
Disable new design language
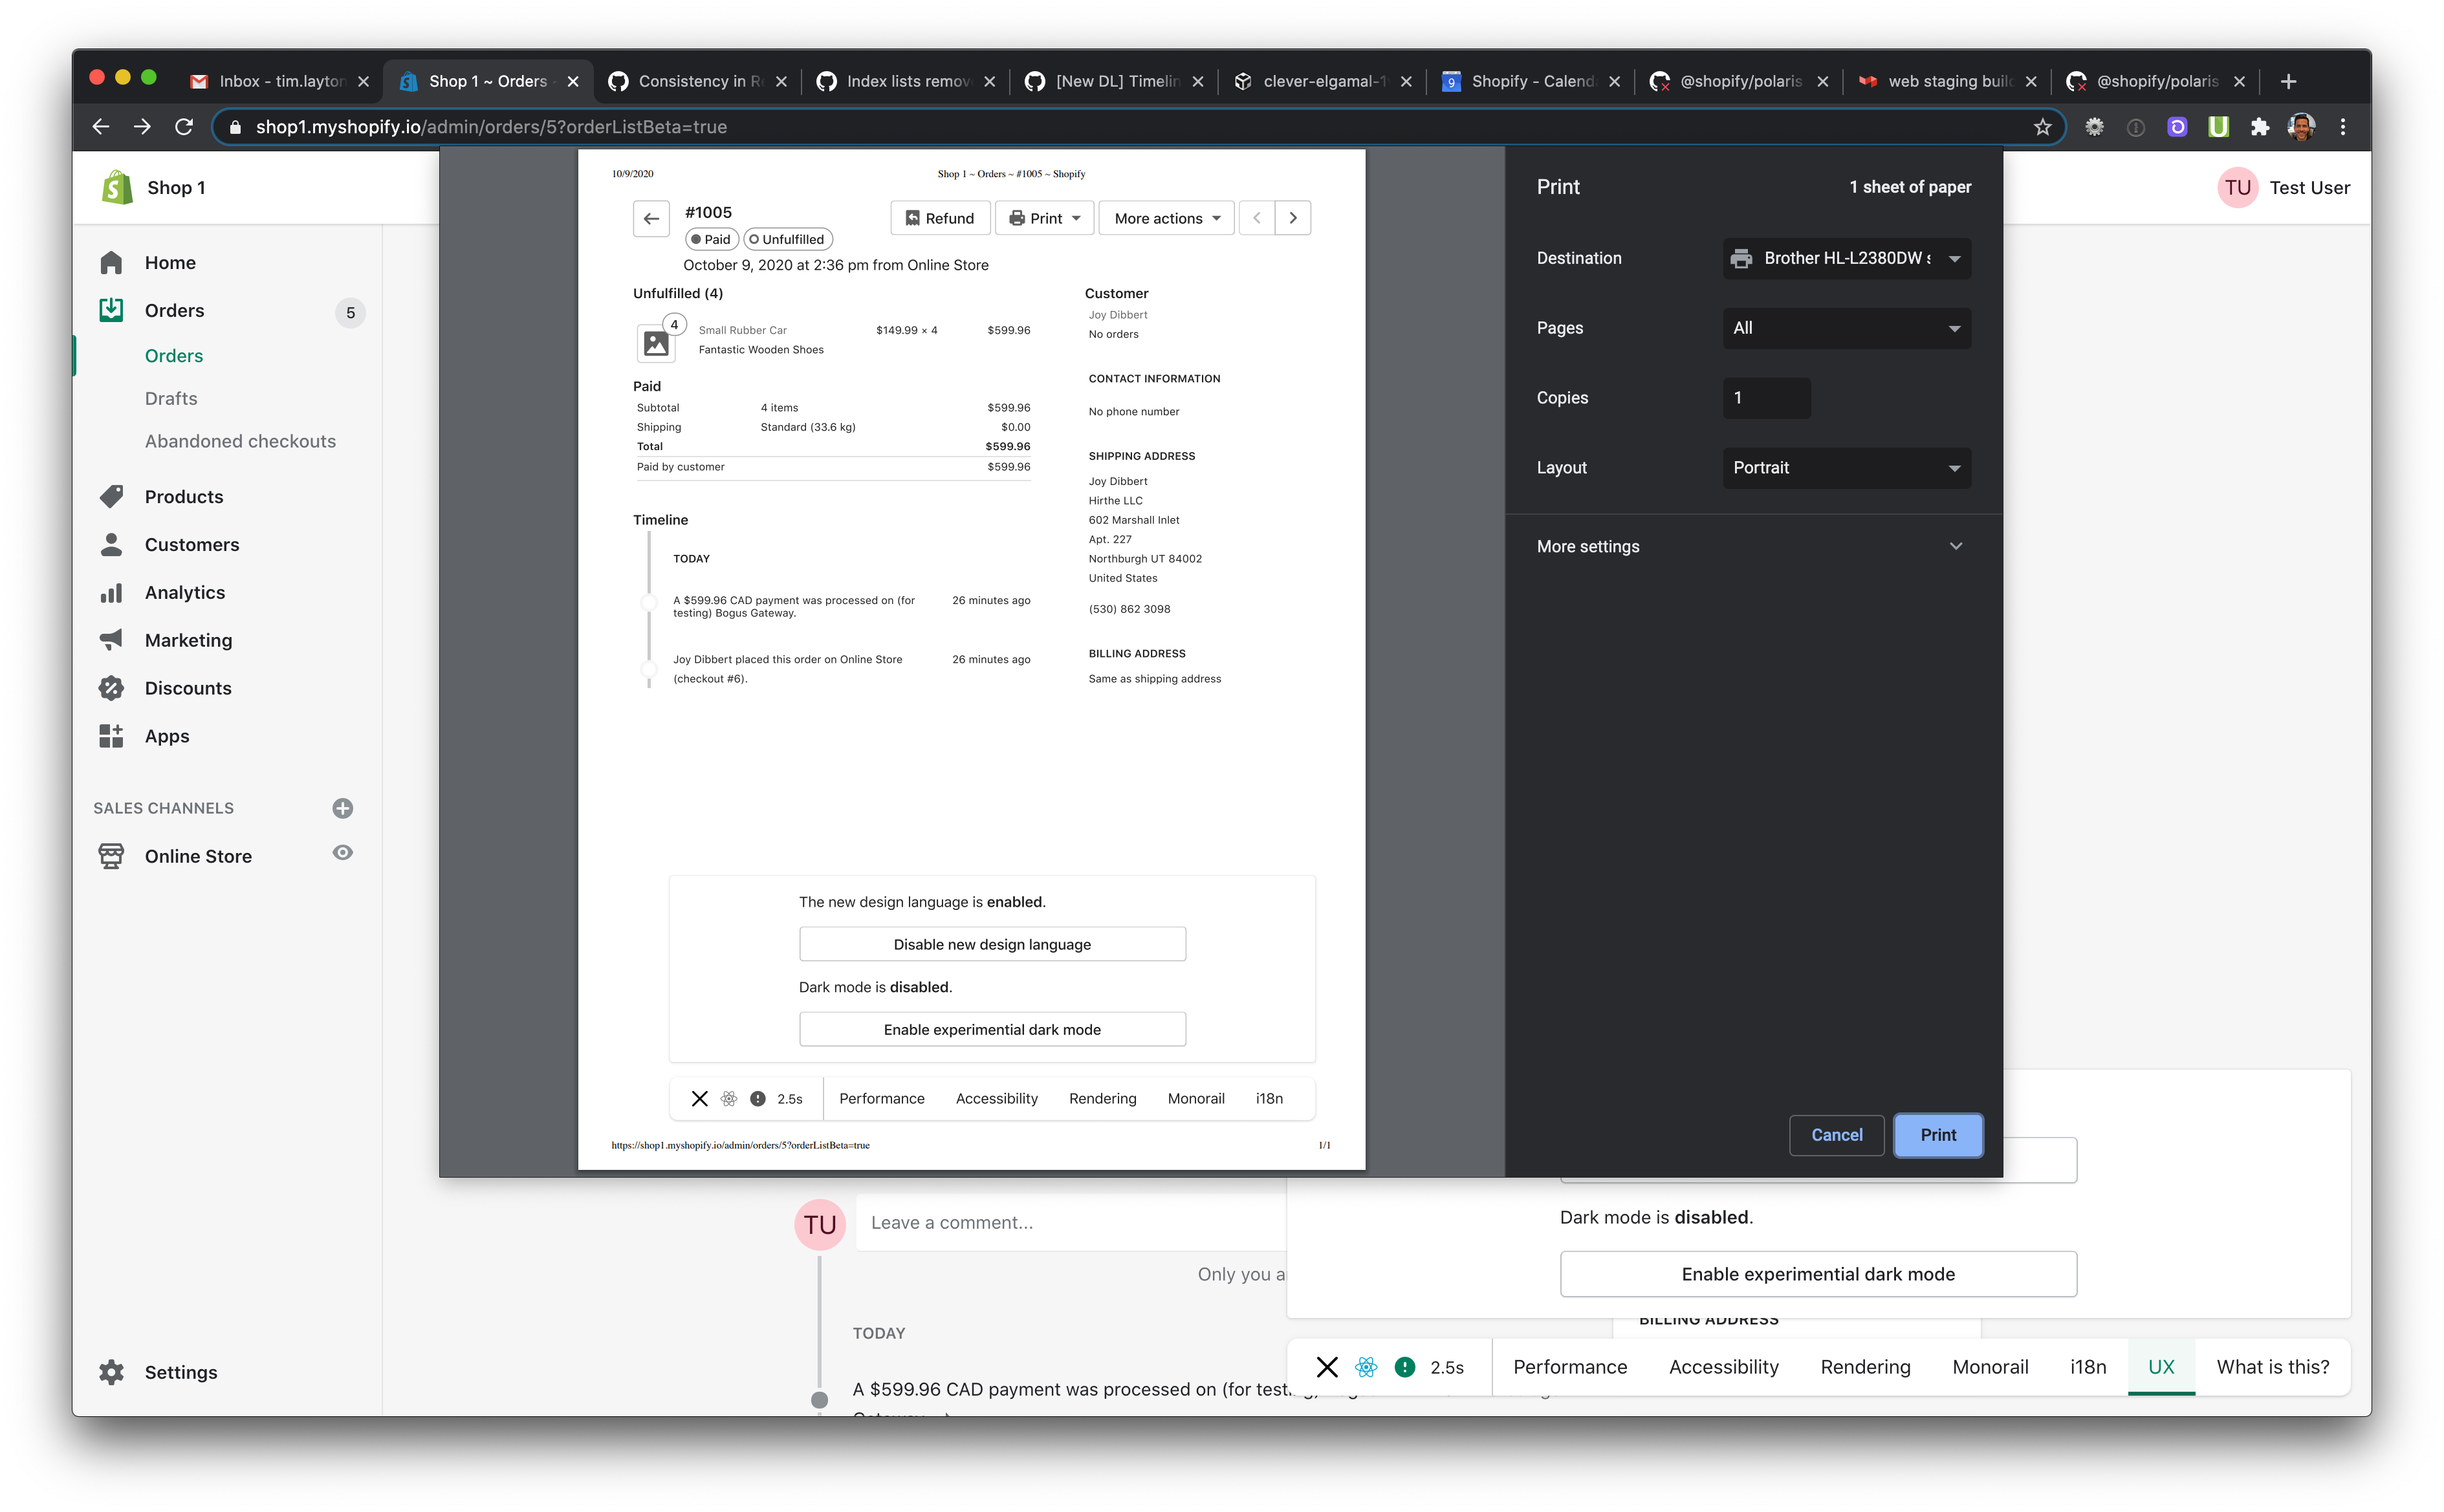(992, 943)
